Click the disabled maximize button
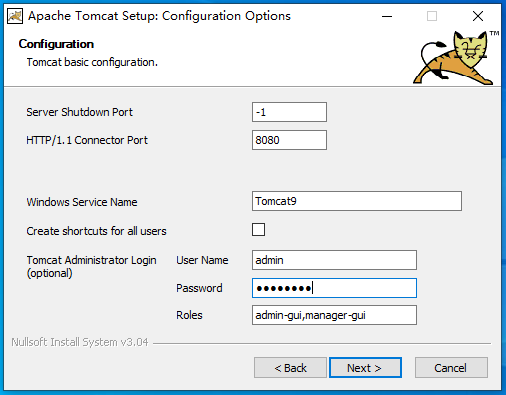 point(432,16)
